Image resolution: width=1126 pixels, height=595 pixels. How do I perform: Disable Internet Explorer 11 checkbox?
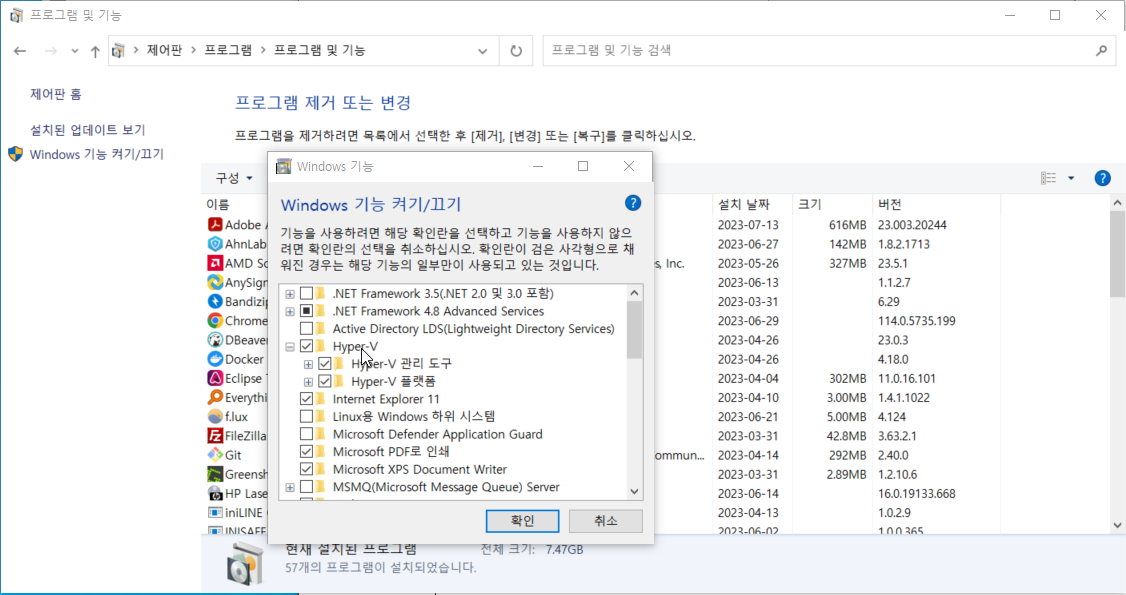click(x=307, y=399)
